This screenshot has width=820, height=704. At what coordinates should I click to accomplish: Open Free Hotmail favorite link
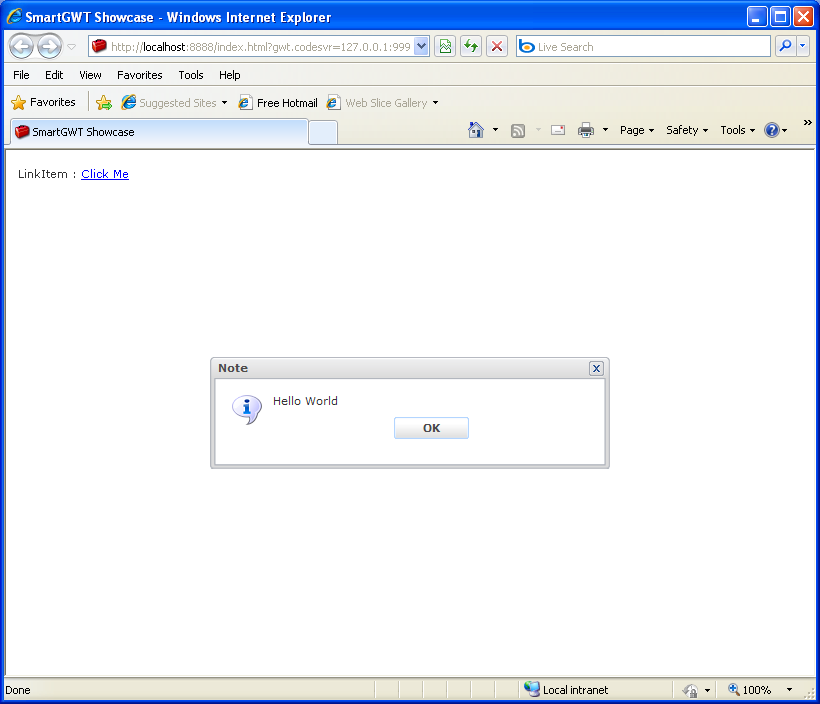(278, 103)
